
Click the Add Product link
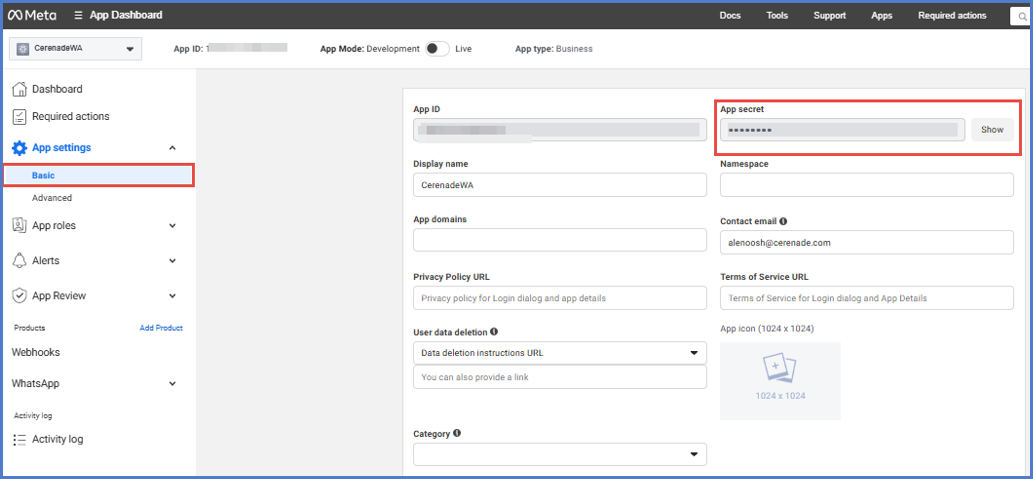(161, 328)
